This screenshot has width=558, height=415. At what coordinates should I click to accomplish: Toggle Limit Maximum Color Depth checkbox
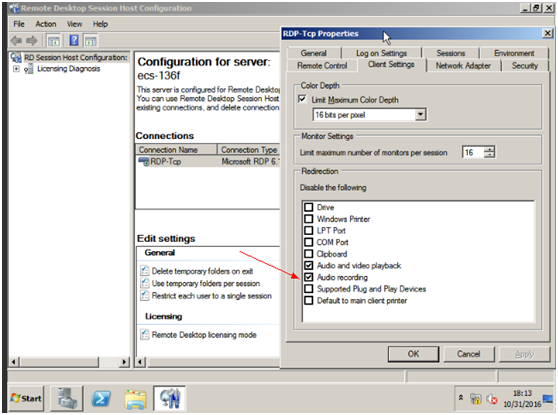302,99
